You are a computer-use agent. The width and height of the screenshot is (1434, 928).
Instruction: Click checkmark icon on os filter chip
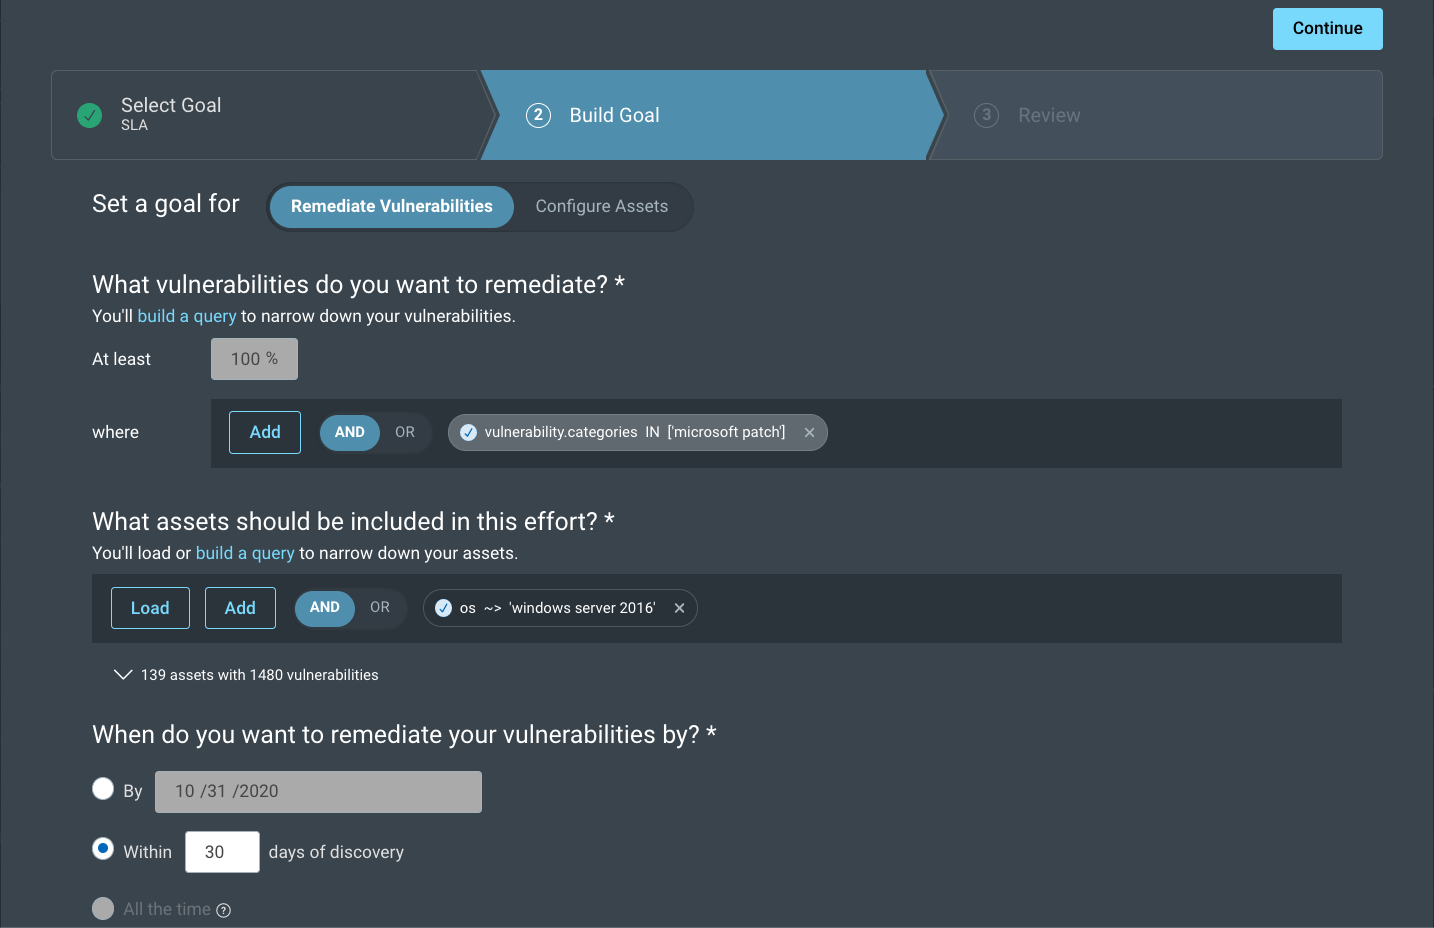coord(443,608)
